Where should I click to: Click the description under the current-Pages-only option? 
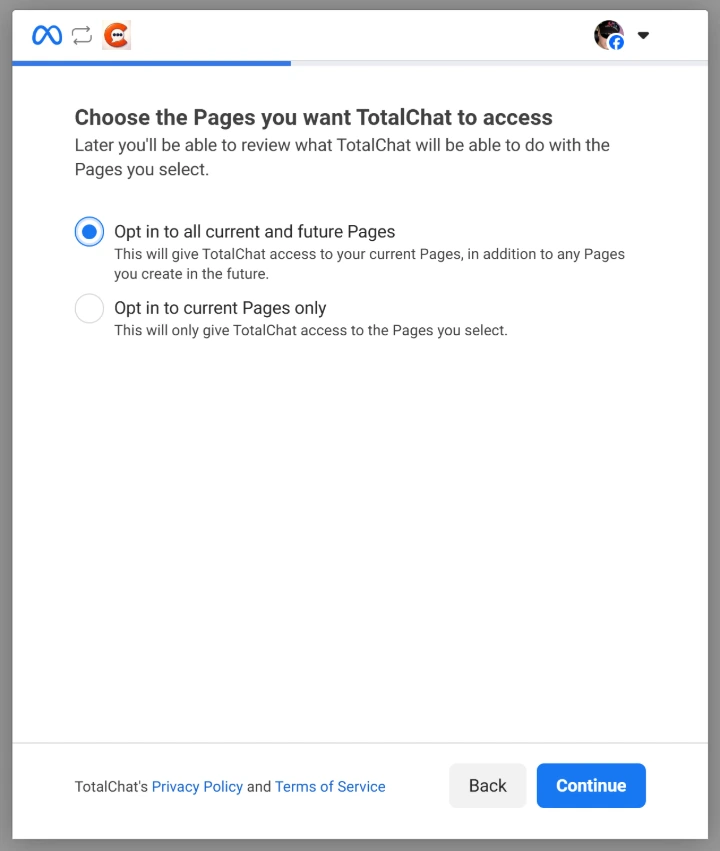[310, 330]
